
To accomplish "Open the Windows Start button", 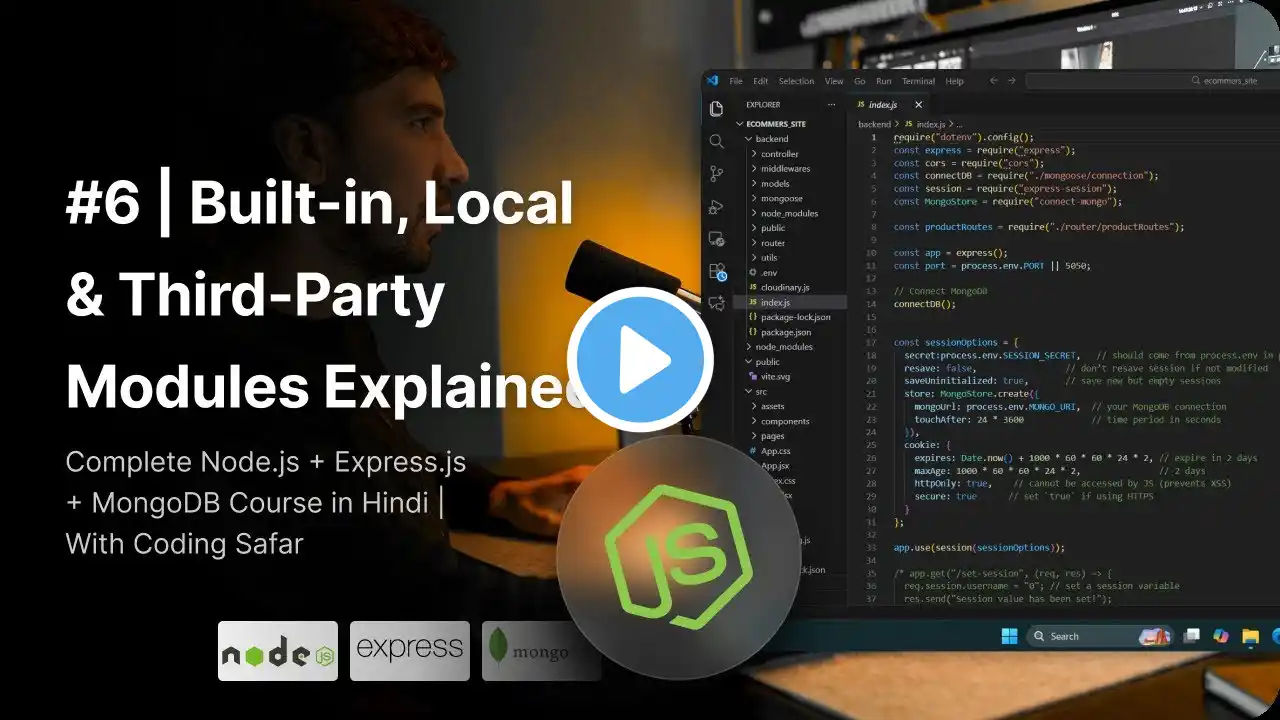I will 1008,636.
